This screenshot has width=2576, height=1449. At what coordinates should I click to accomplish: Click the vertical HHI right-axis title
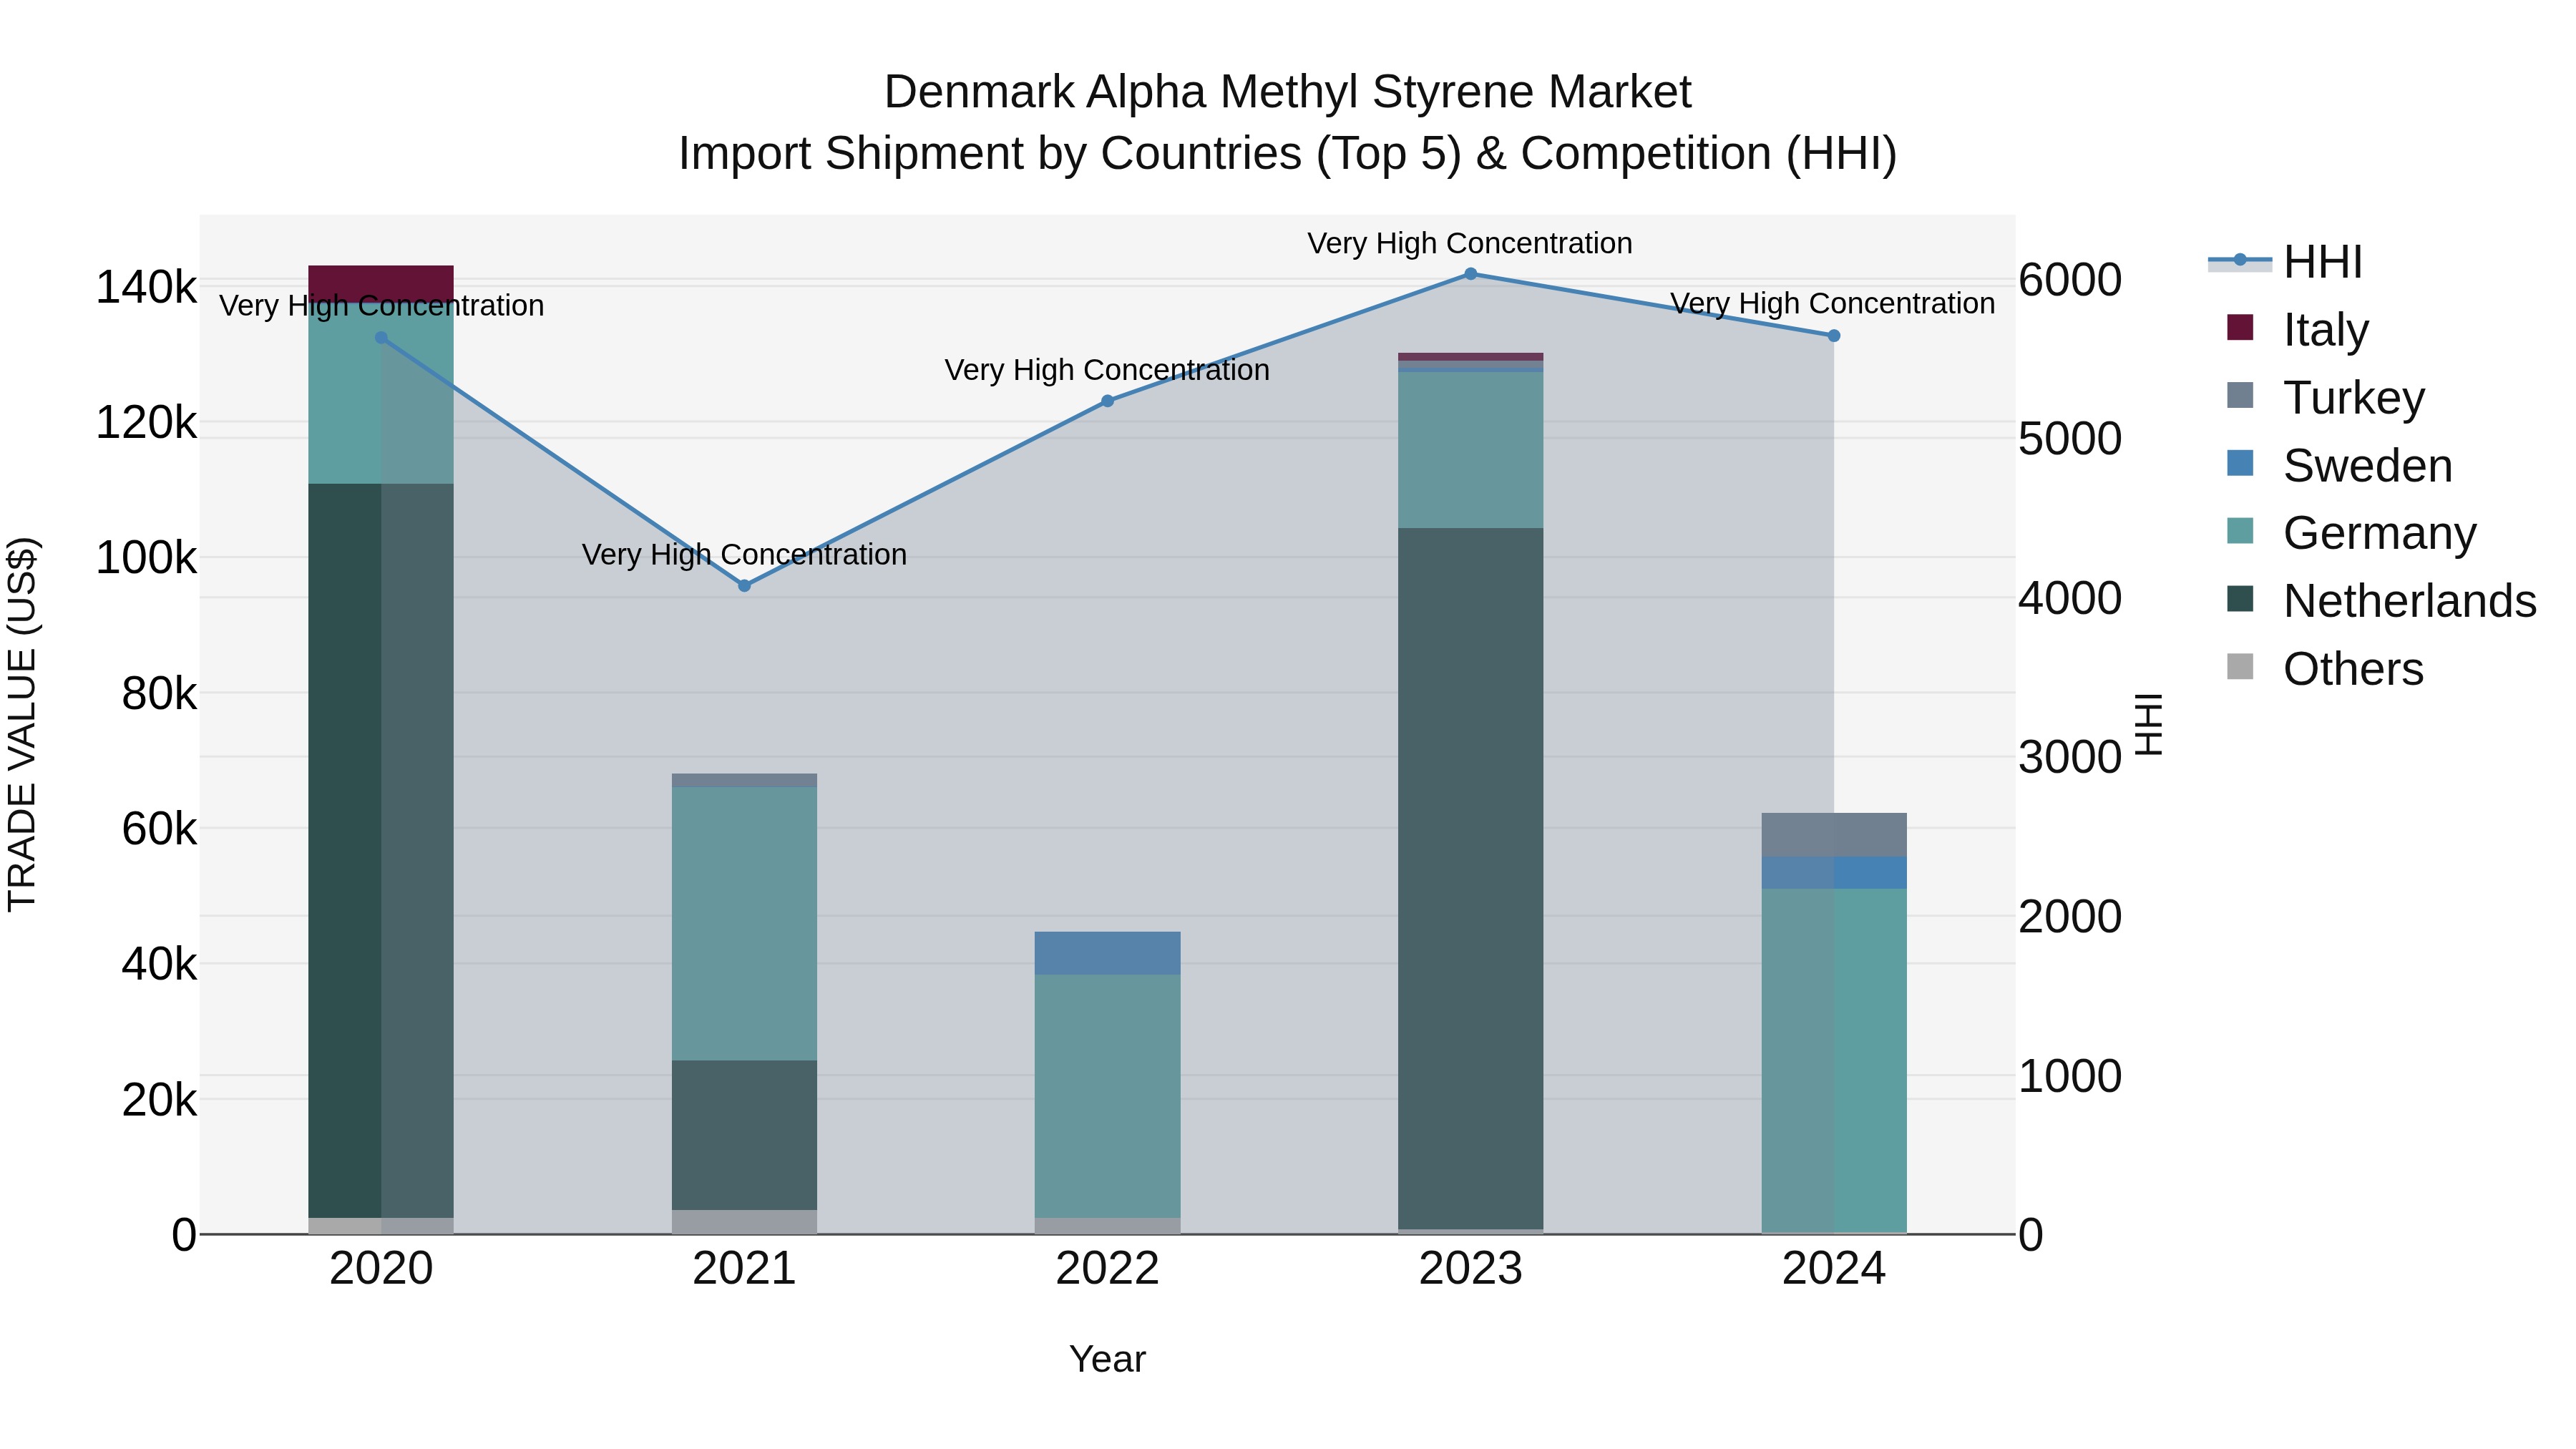(x=2148, y=724)
